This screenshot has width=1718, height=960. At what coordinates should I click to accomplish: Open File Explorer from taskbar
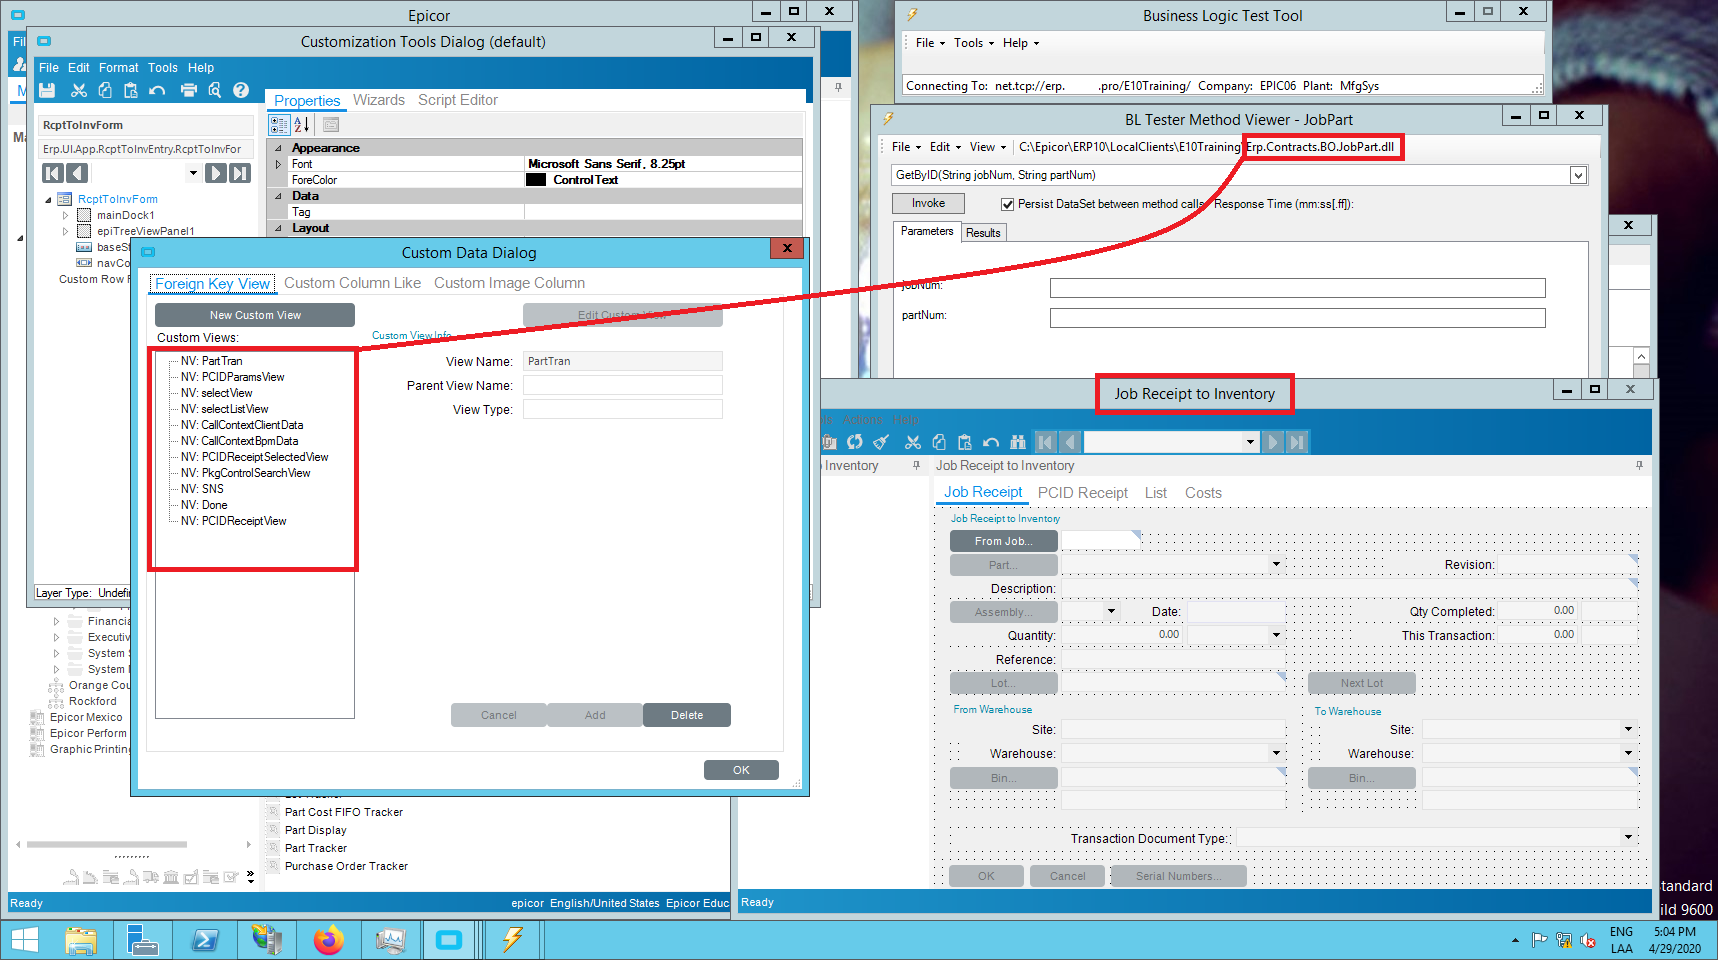pos(81,940)
